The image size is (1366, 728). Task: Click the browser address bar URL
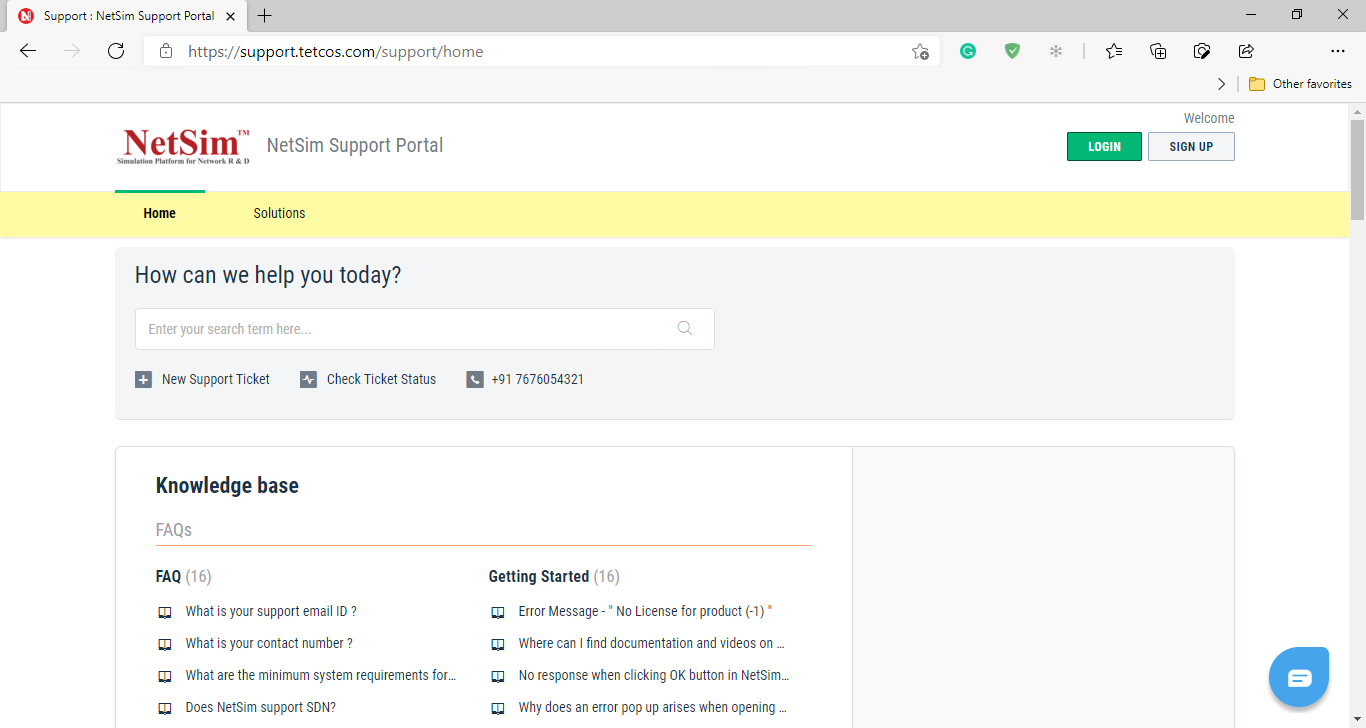click(x=336, y=51)
